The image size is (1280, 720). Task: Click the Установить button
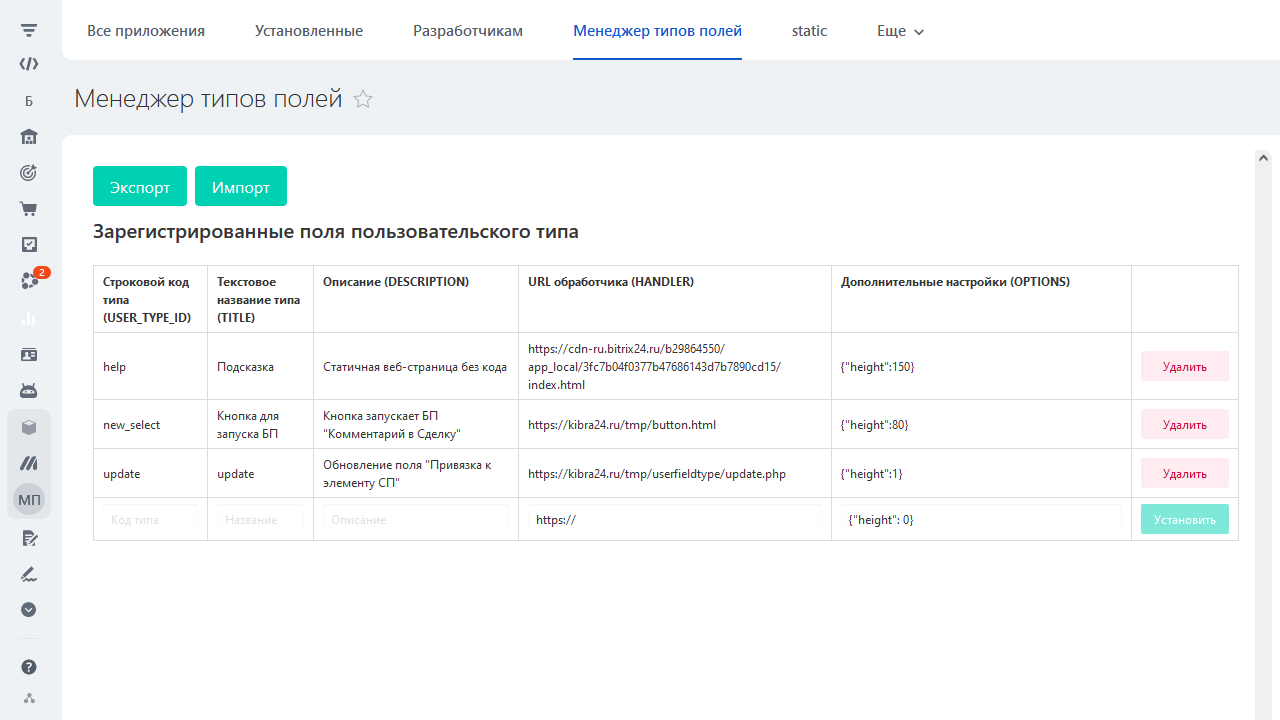pyautogui.click(x=1184, y=520)
